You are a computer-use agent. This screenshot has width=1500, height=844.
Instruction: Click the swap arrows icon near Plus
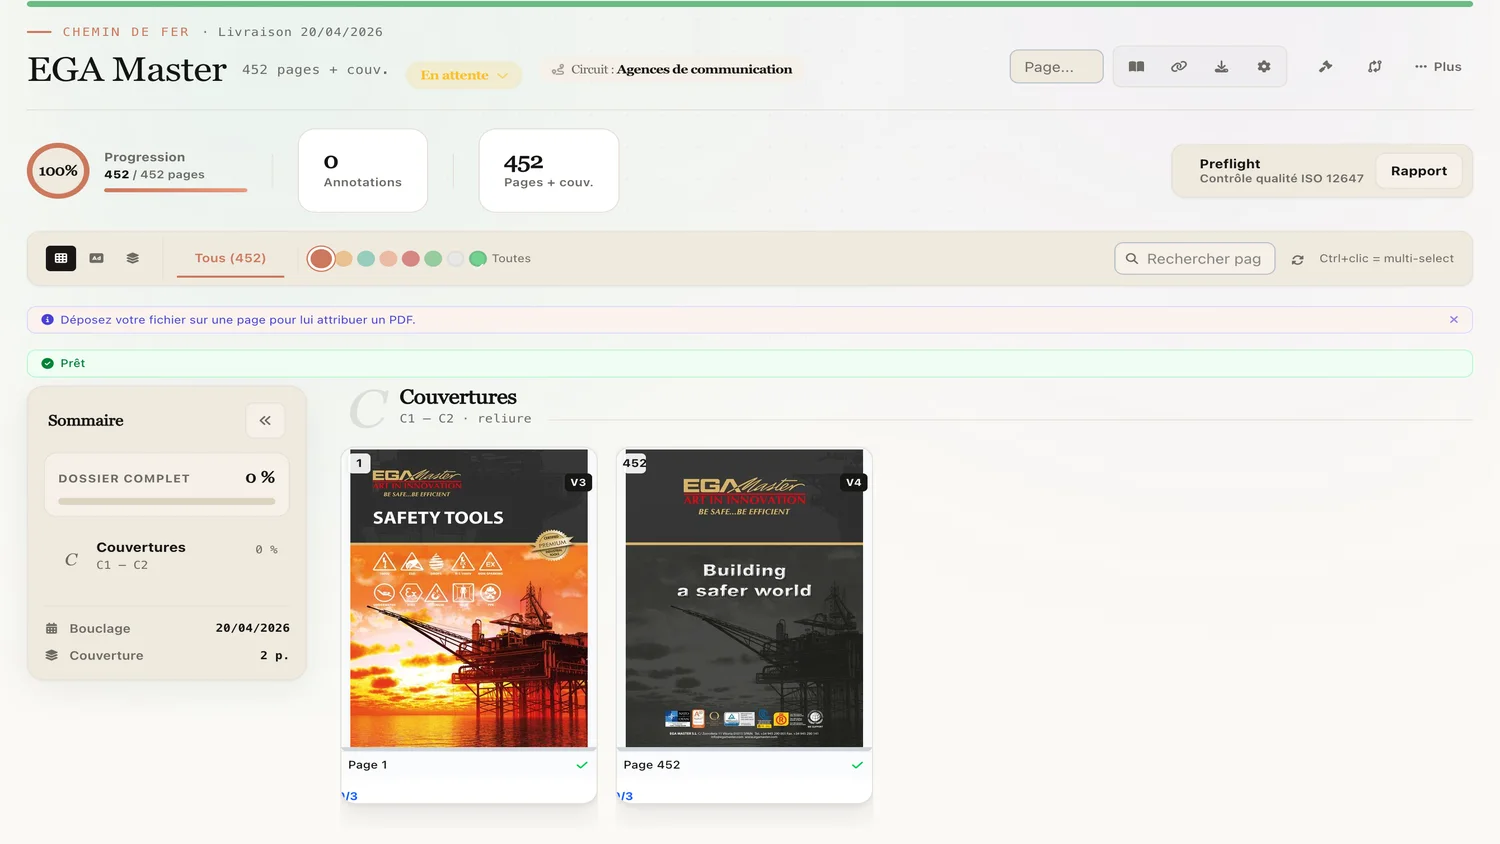pyautogui.click(x=1375, y=67)
